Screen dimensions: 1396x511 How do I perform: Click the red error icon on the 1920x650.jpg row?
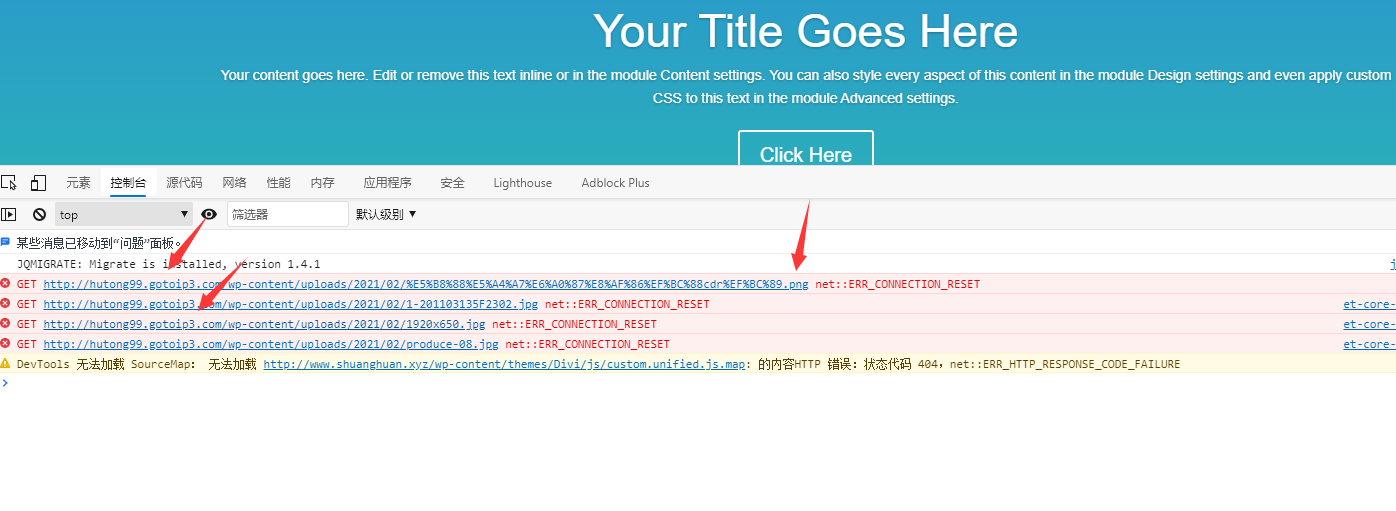click(6, 324)
